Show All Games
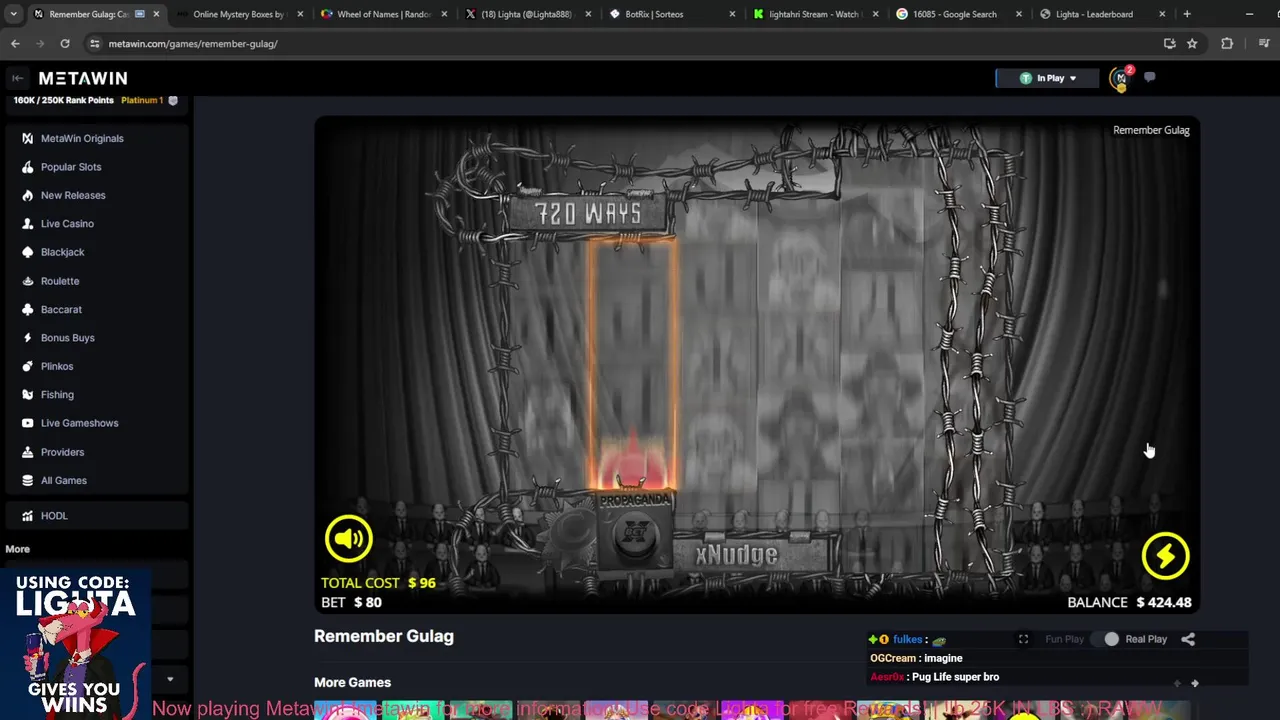 click(x=63, y=480)
